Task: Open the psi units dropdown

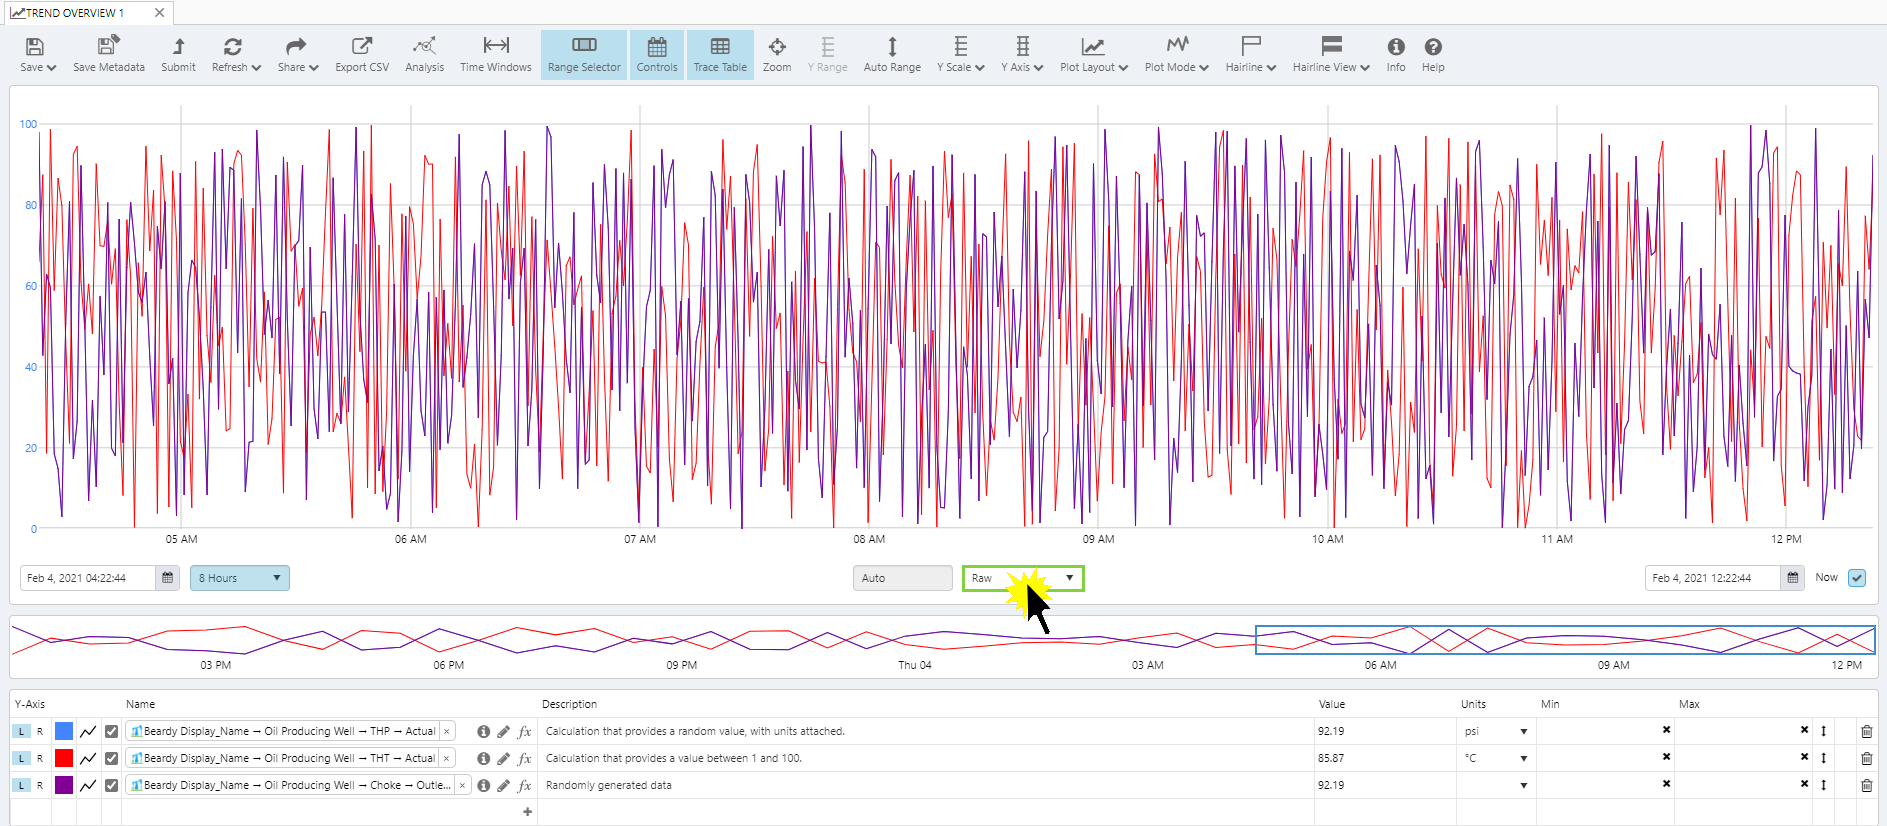Action: pos(1496,731)
